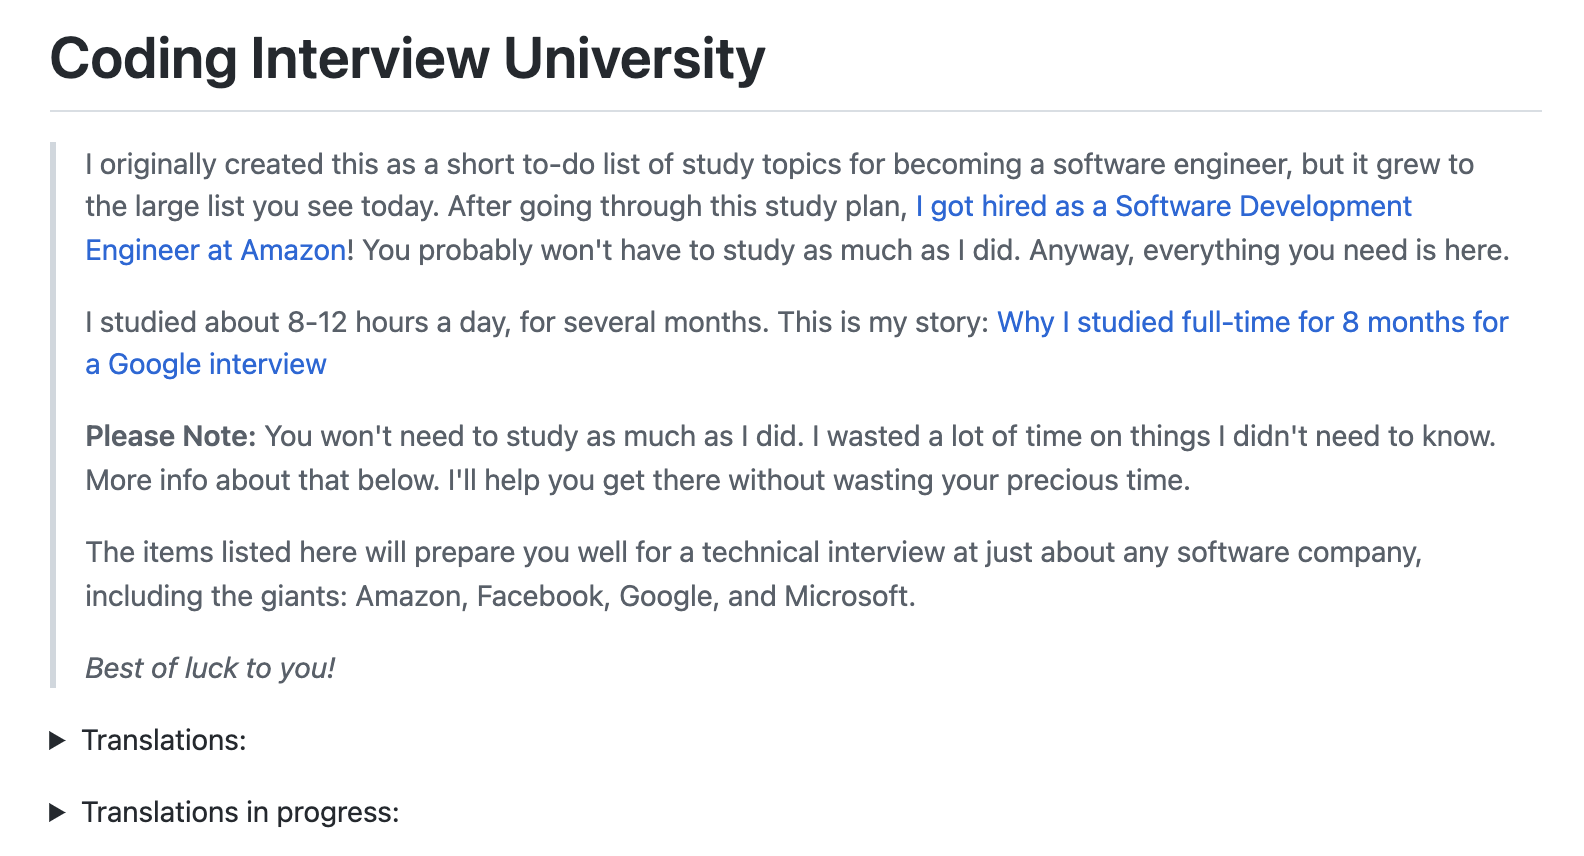The image size is (1584, 856).
Task: Click the "Translations:" summary label
Action: click(164, 741)
